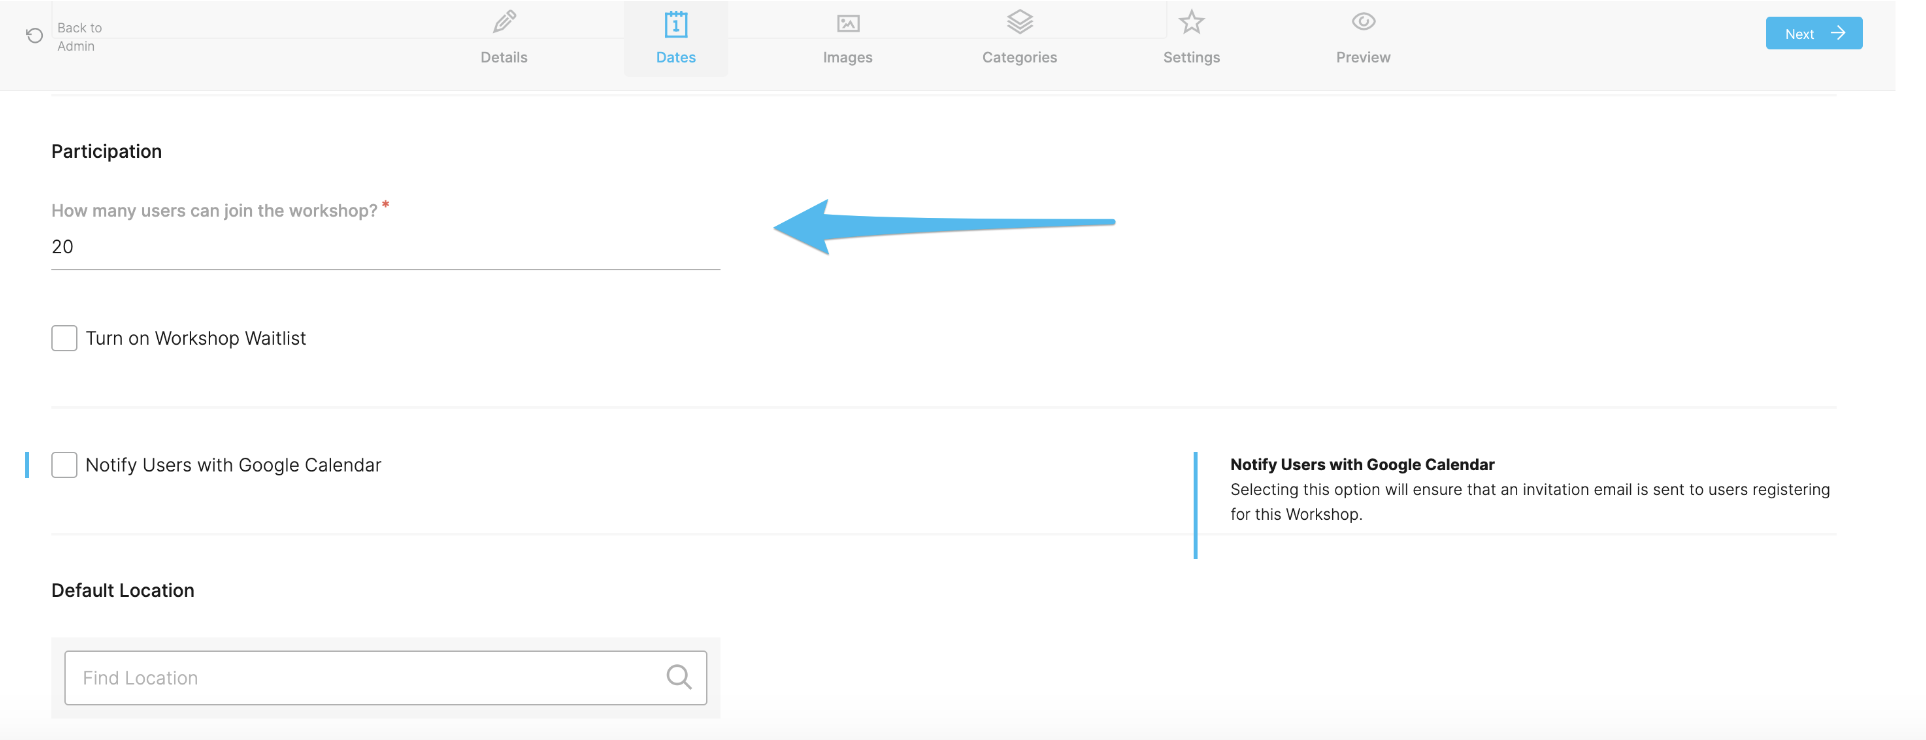This screenshot has height=740, width=1926.
Task: Go to the Categories tab label
Action: click(x=1020, y=57)
